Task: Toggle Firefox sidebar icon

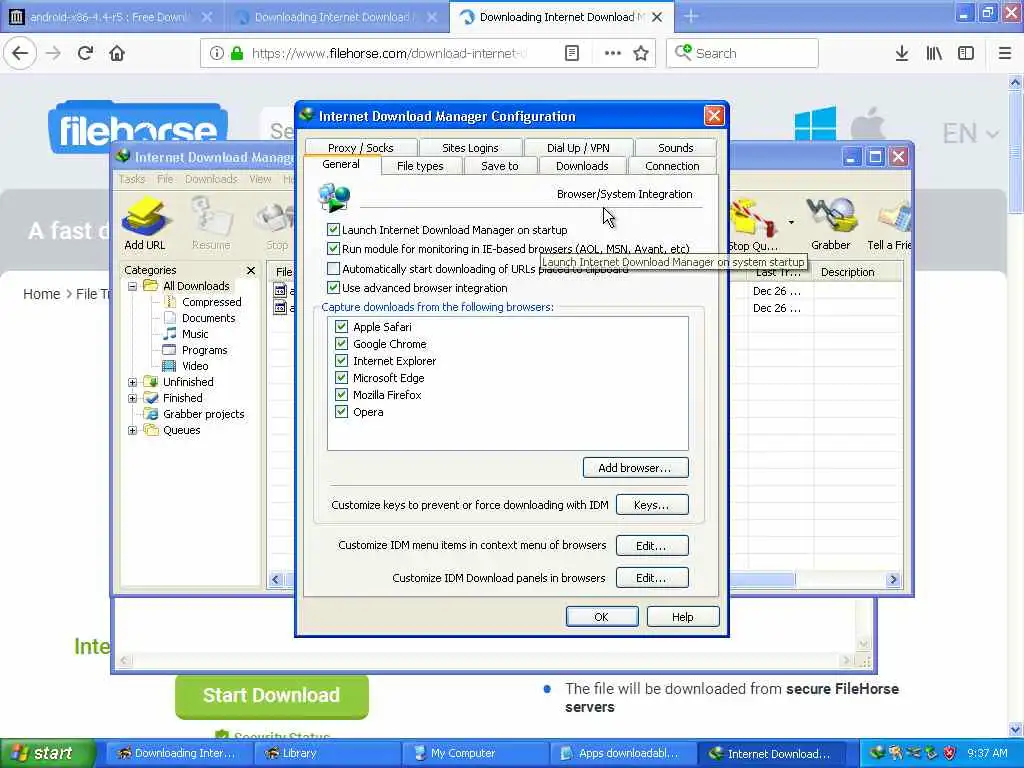Action: tap(966, 54)
